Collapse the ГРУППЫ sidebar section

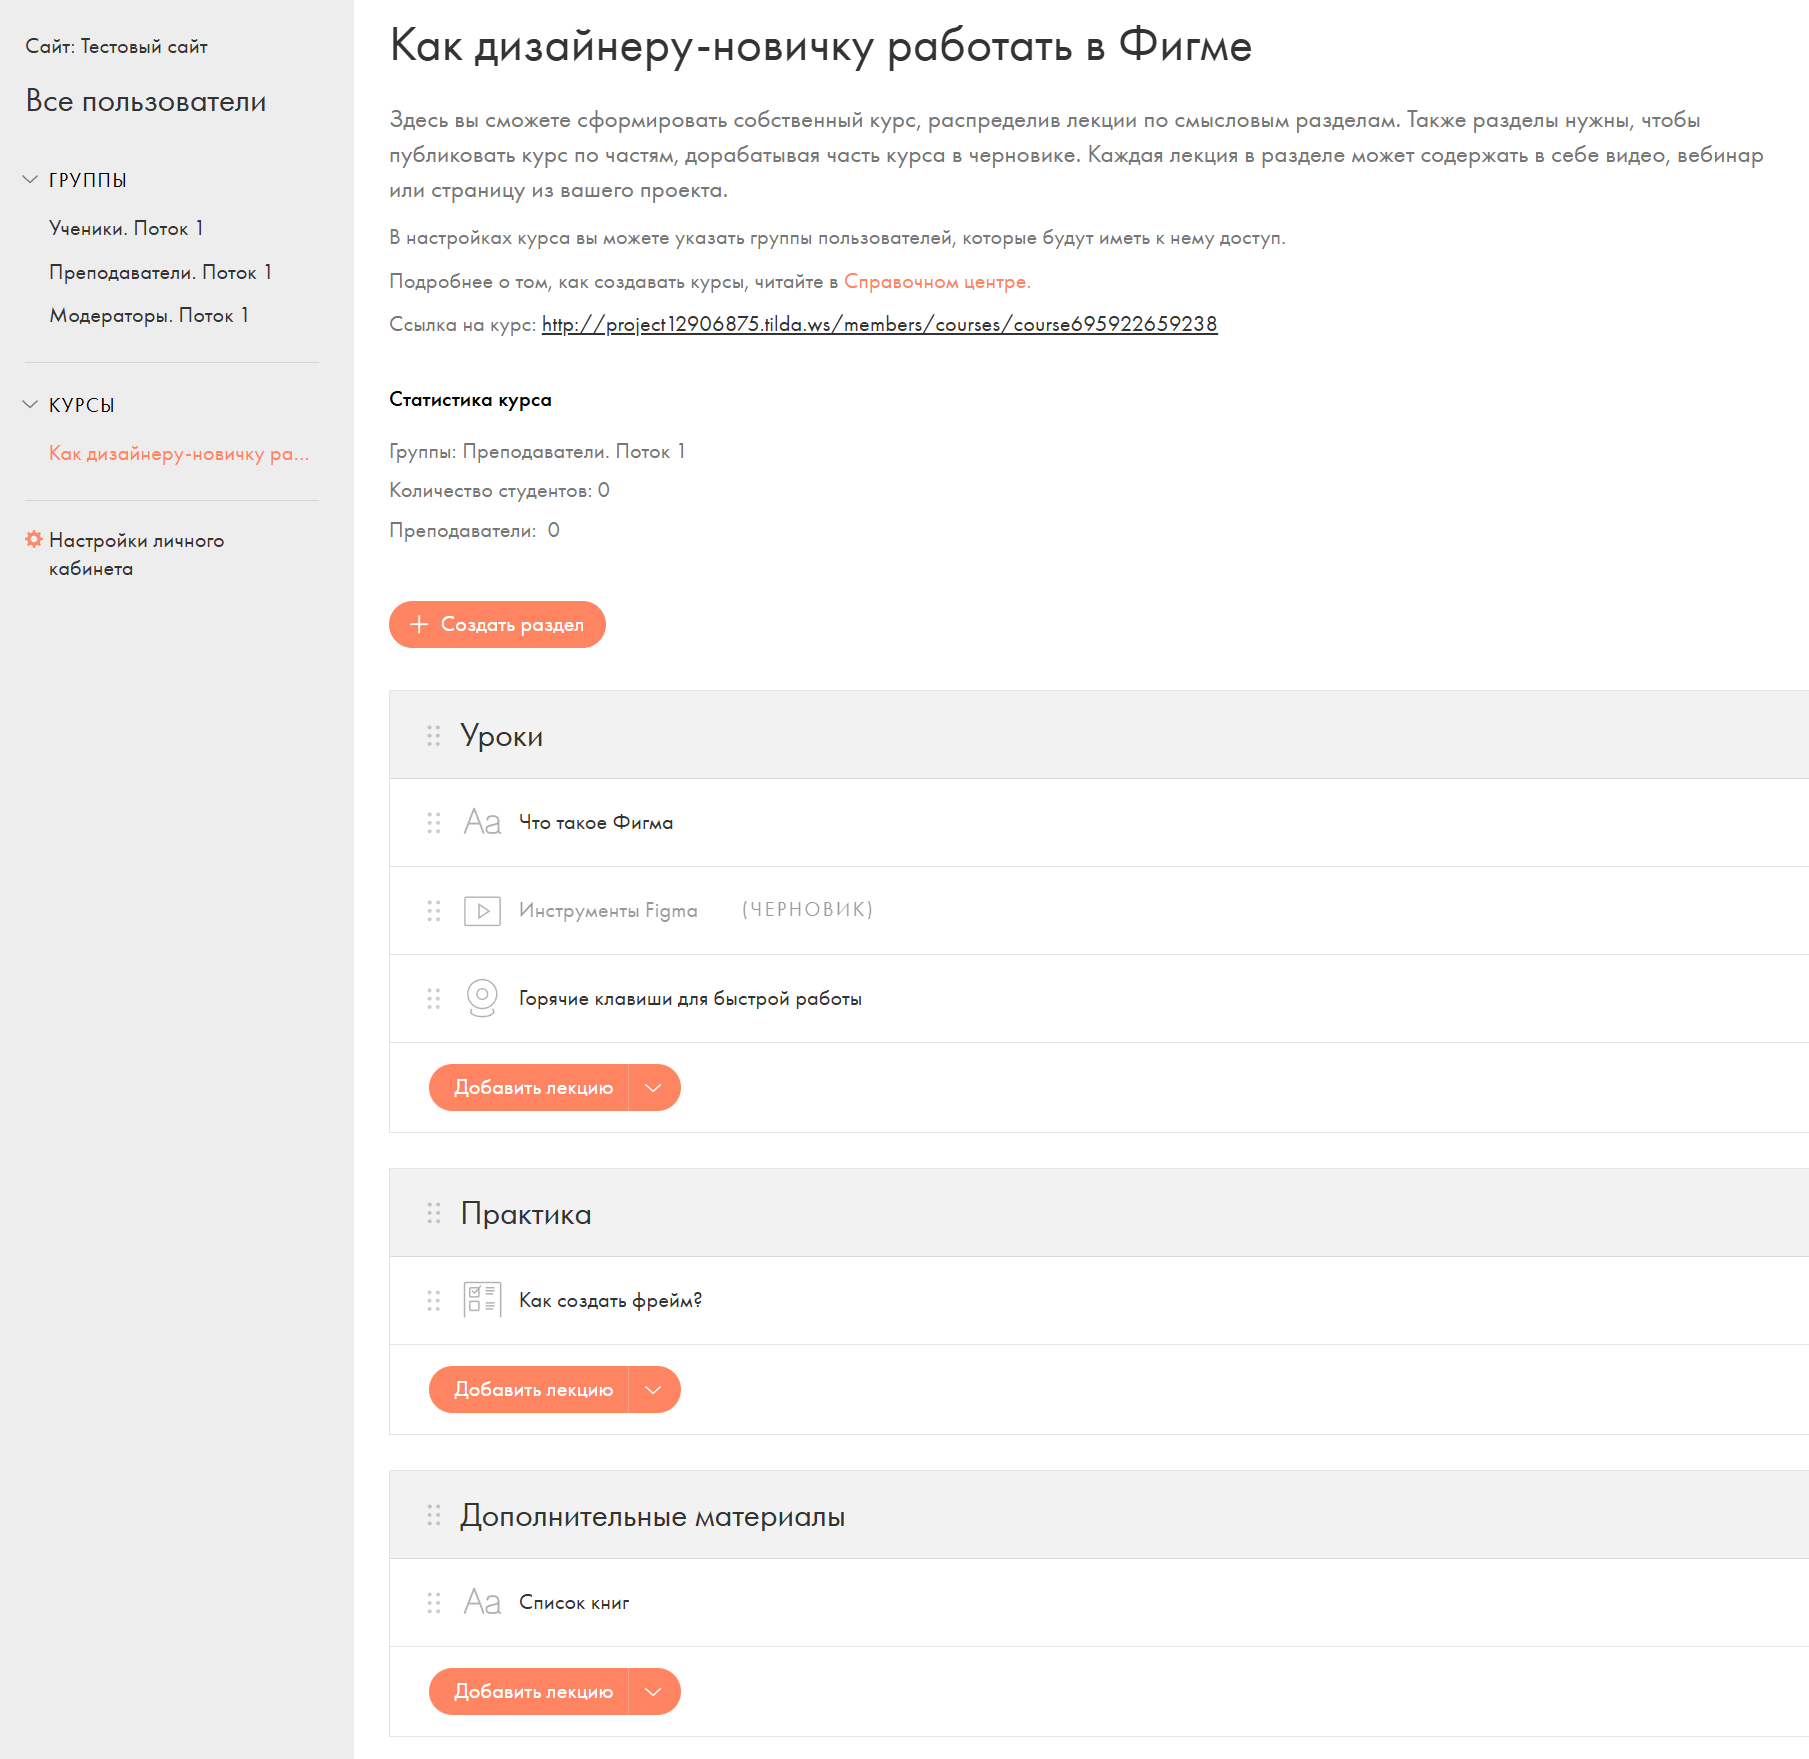(30, 180)
